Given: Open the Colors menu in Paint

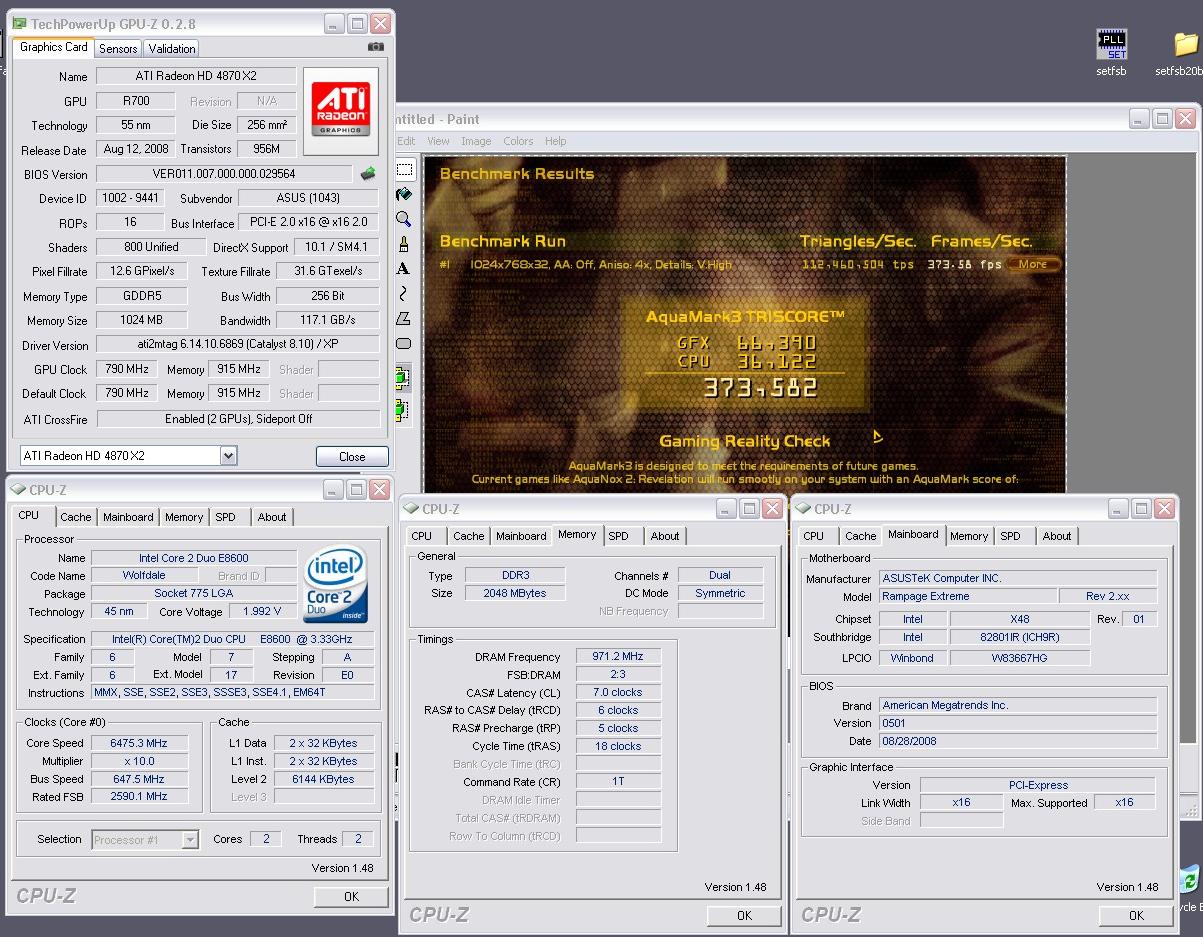Looking at the screenshot, I should click(x=518, y=141).
